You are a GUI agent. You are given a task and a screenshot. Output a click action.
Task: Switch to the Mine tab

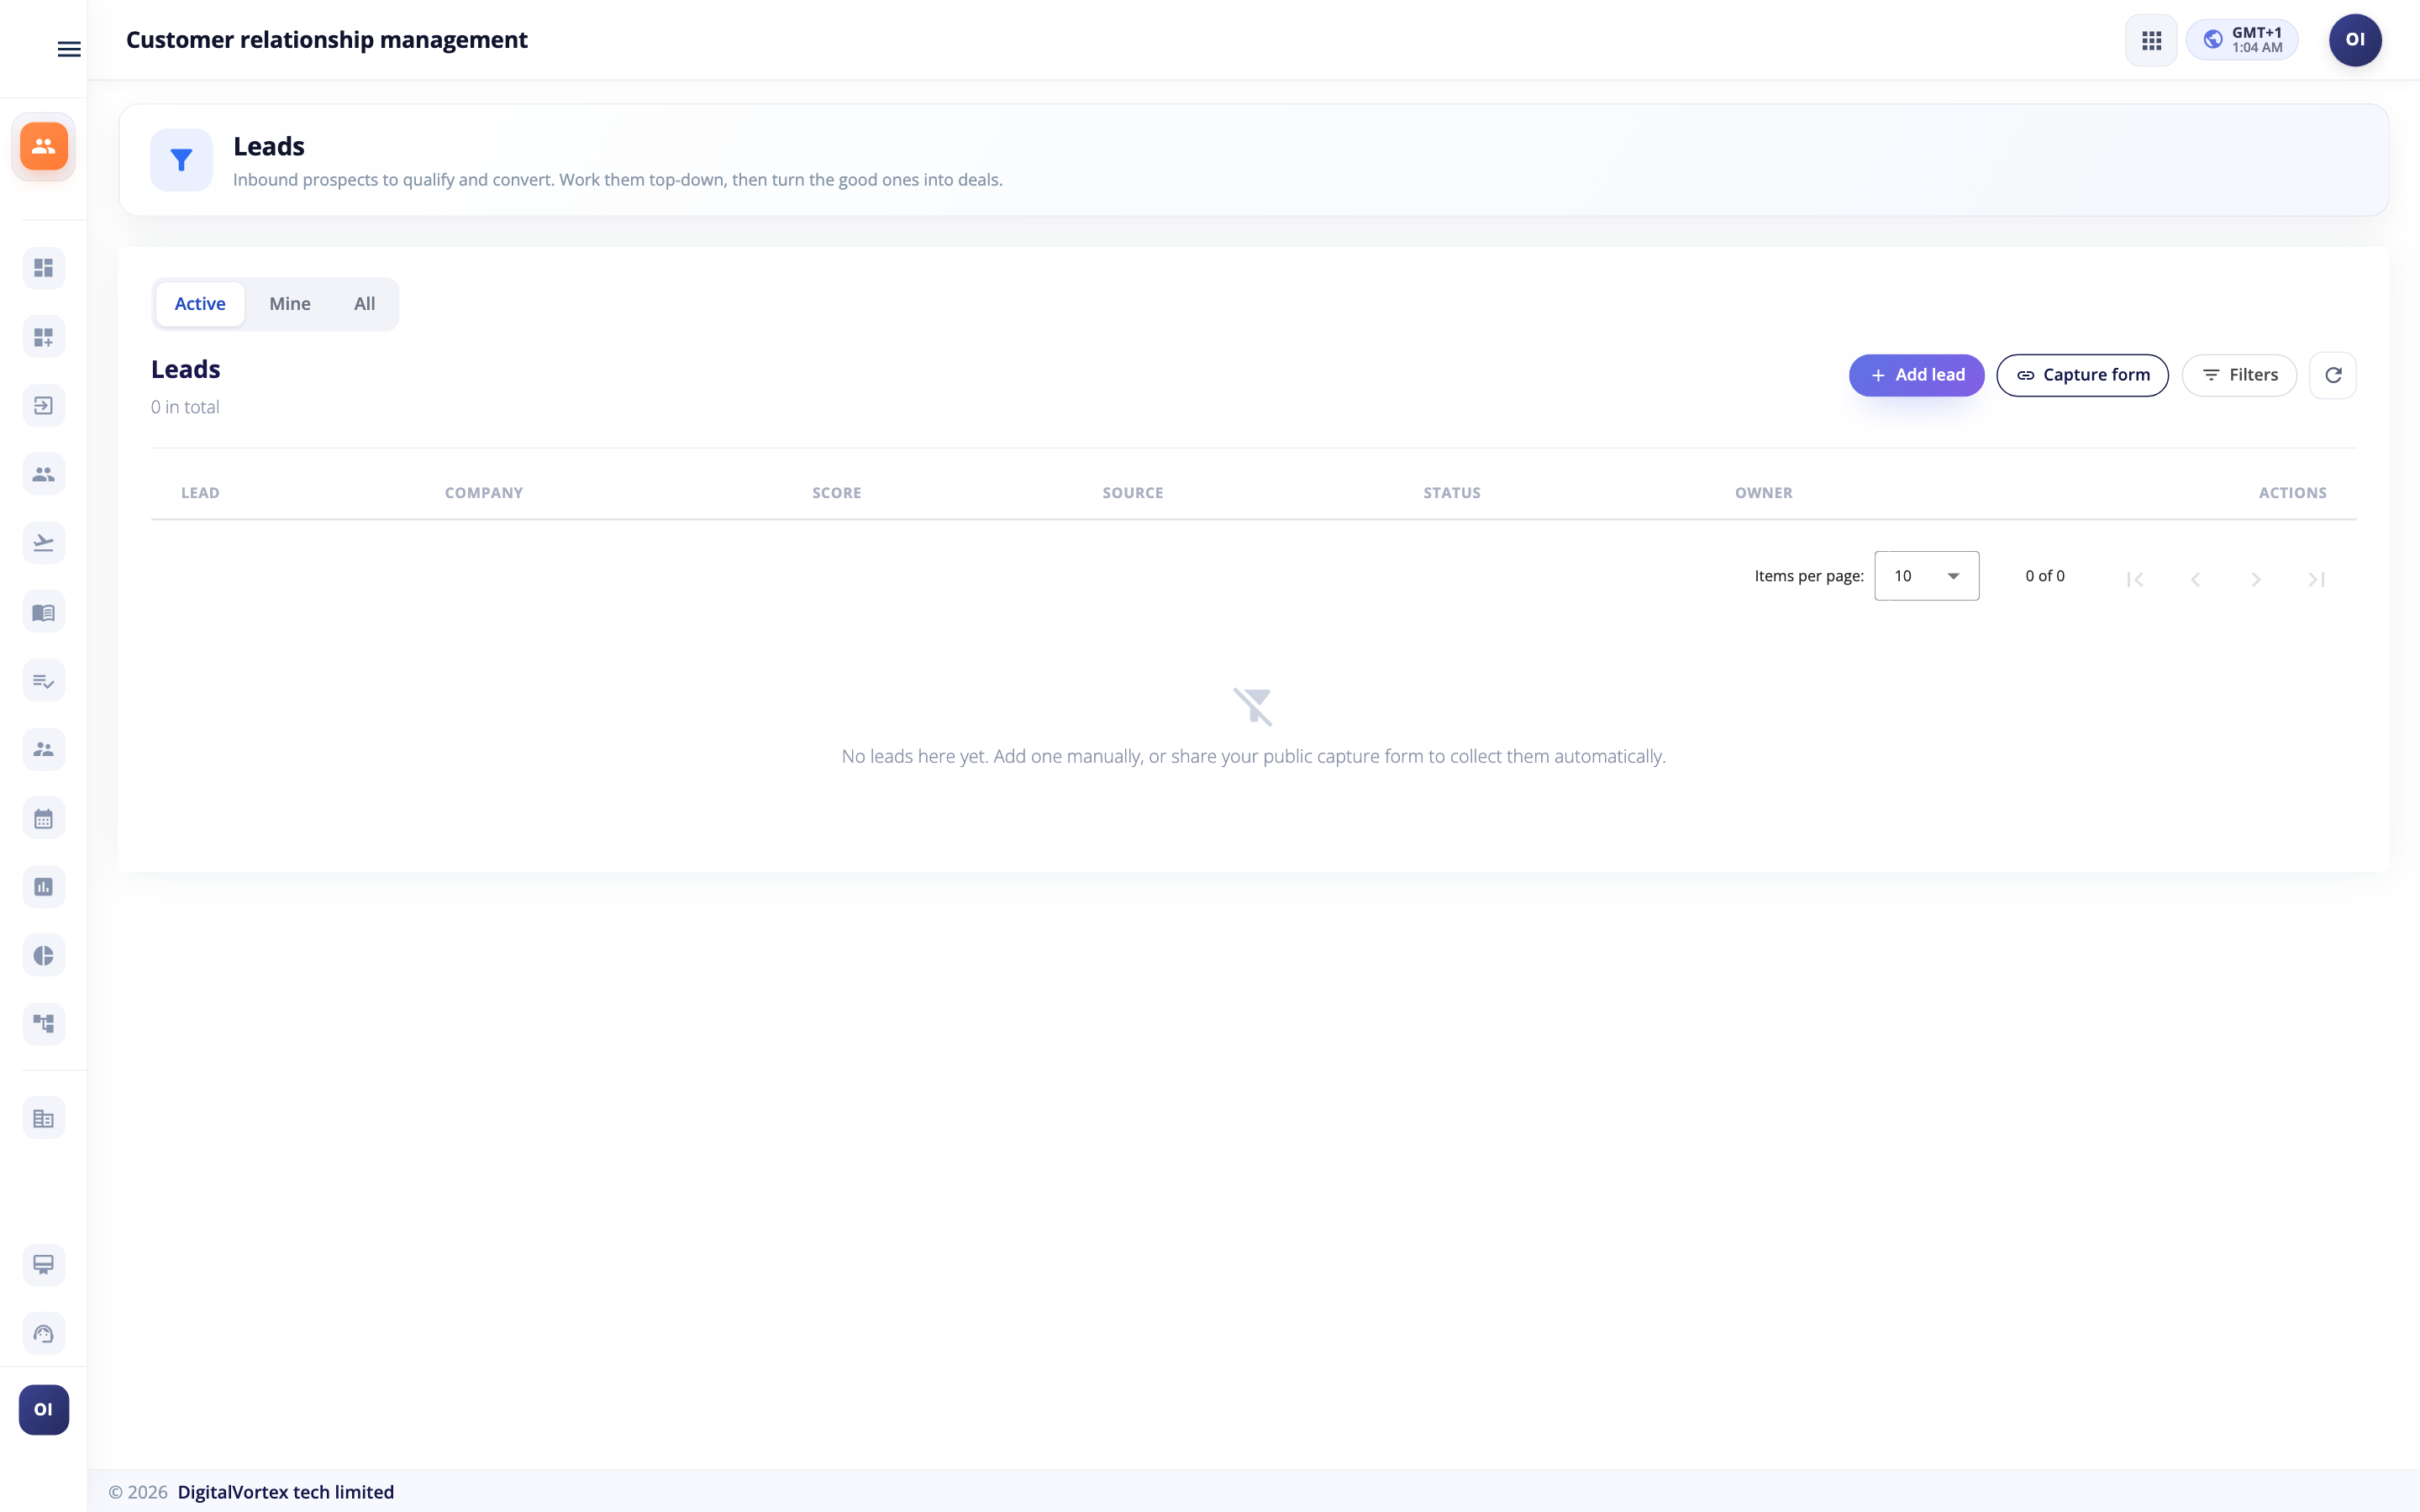tap(290, 304)
